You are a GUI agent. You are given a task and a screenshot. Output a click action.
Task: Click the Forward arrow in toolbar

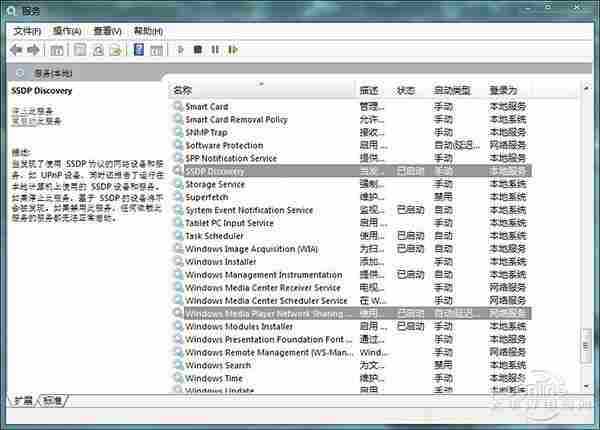coord(33,49)
